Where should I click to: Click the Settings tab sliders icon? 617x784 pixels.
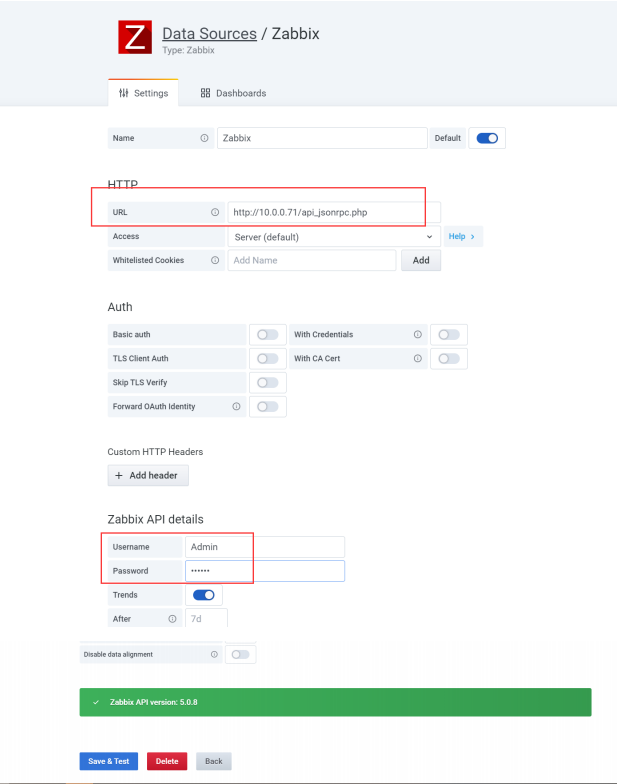124,93
